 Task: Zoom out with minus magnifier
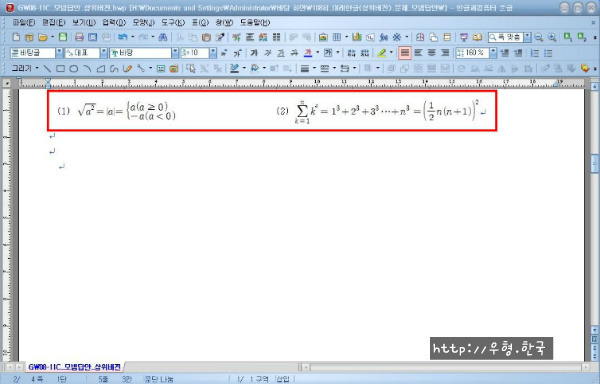pyautogui.click(x=539, y=37)
